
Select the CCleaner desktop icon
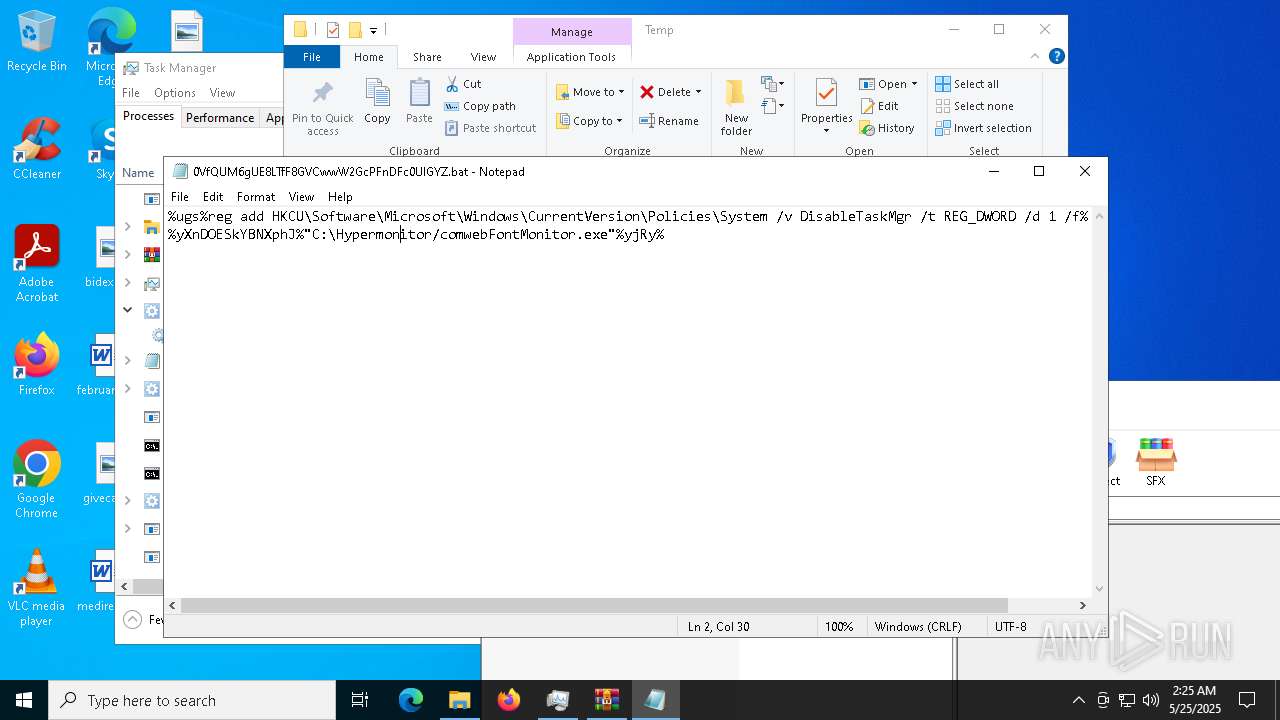click(37, 149)
